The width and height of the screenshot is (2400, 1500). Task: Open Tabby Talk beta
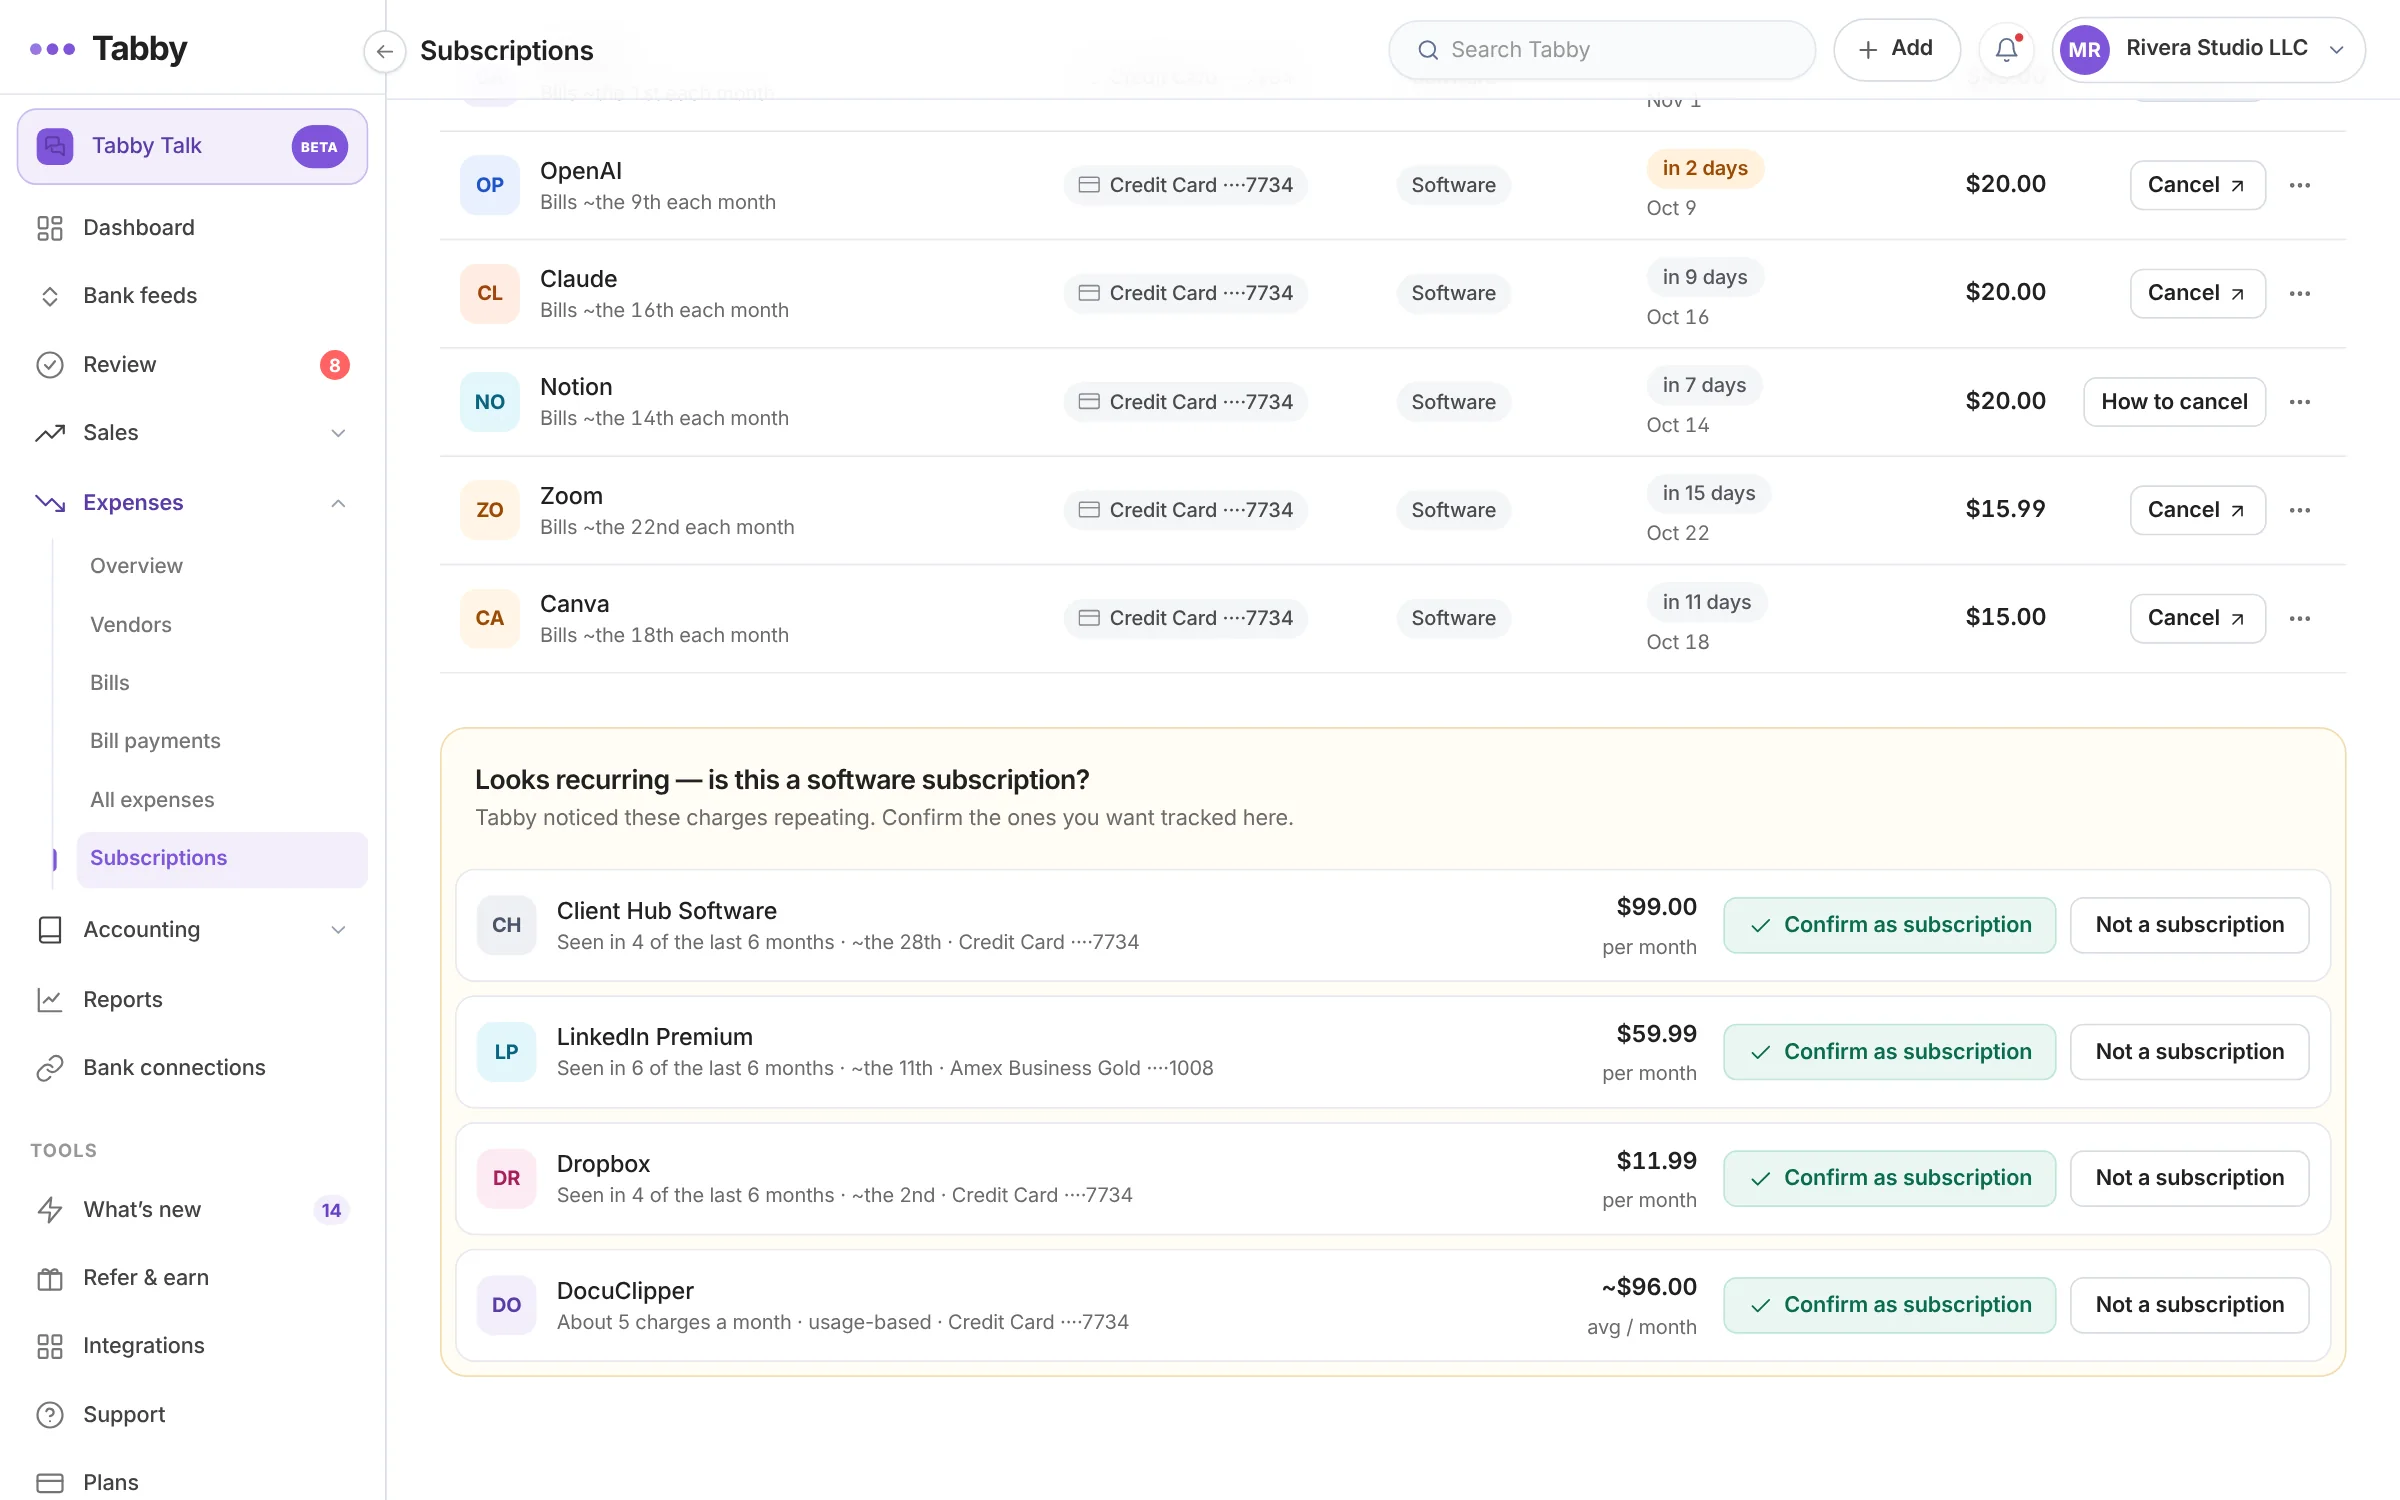(192, 146)
